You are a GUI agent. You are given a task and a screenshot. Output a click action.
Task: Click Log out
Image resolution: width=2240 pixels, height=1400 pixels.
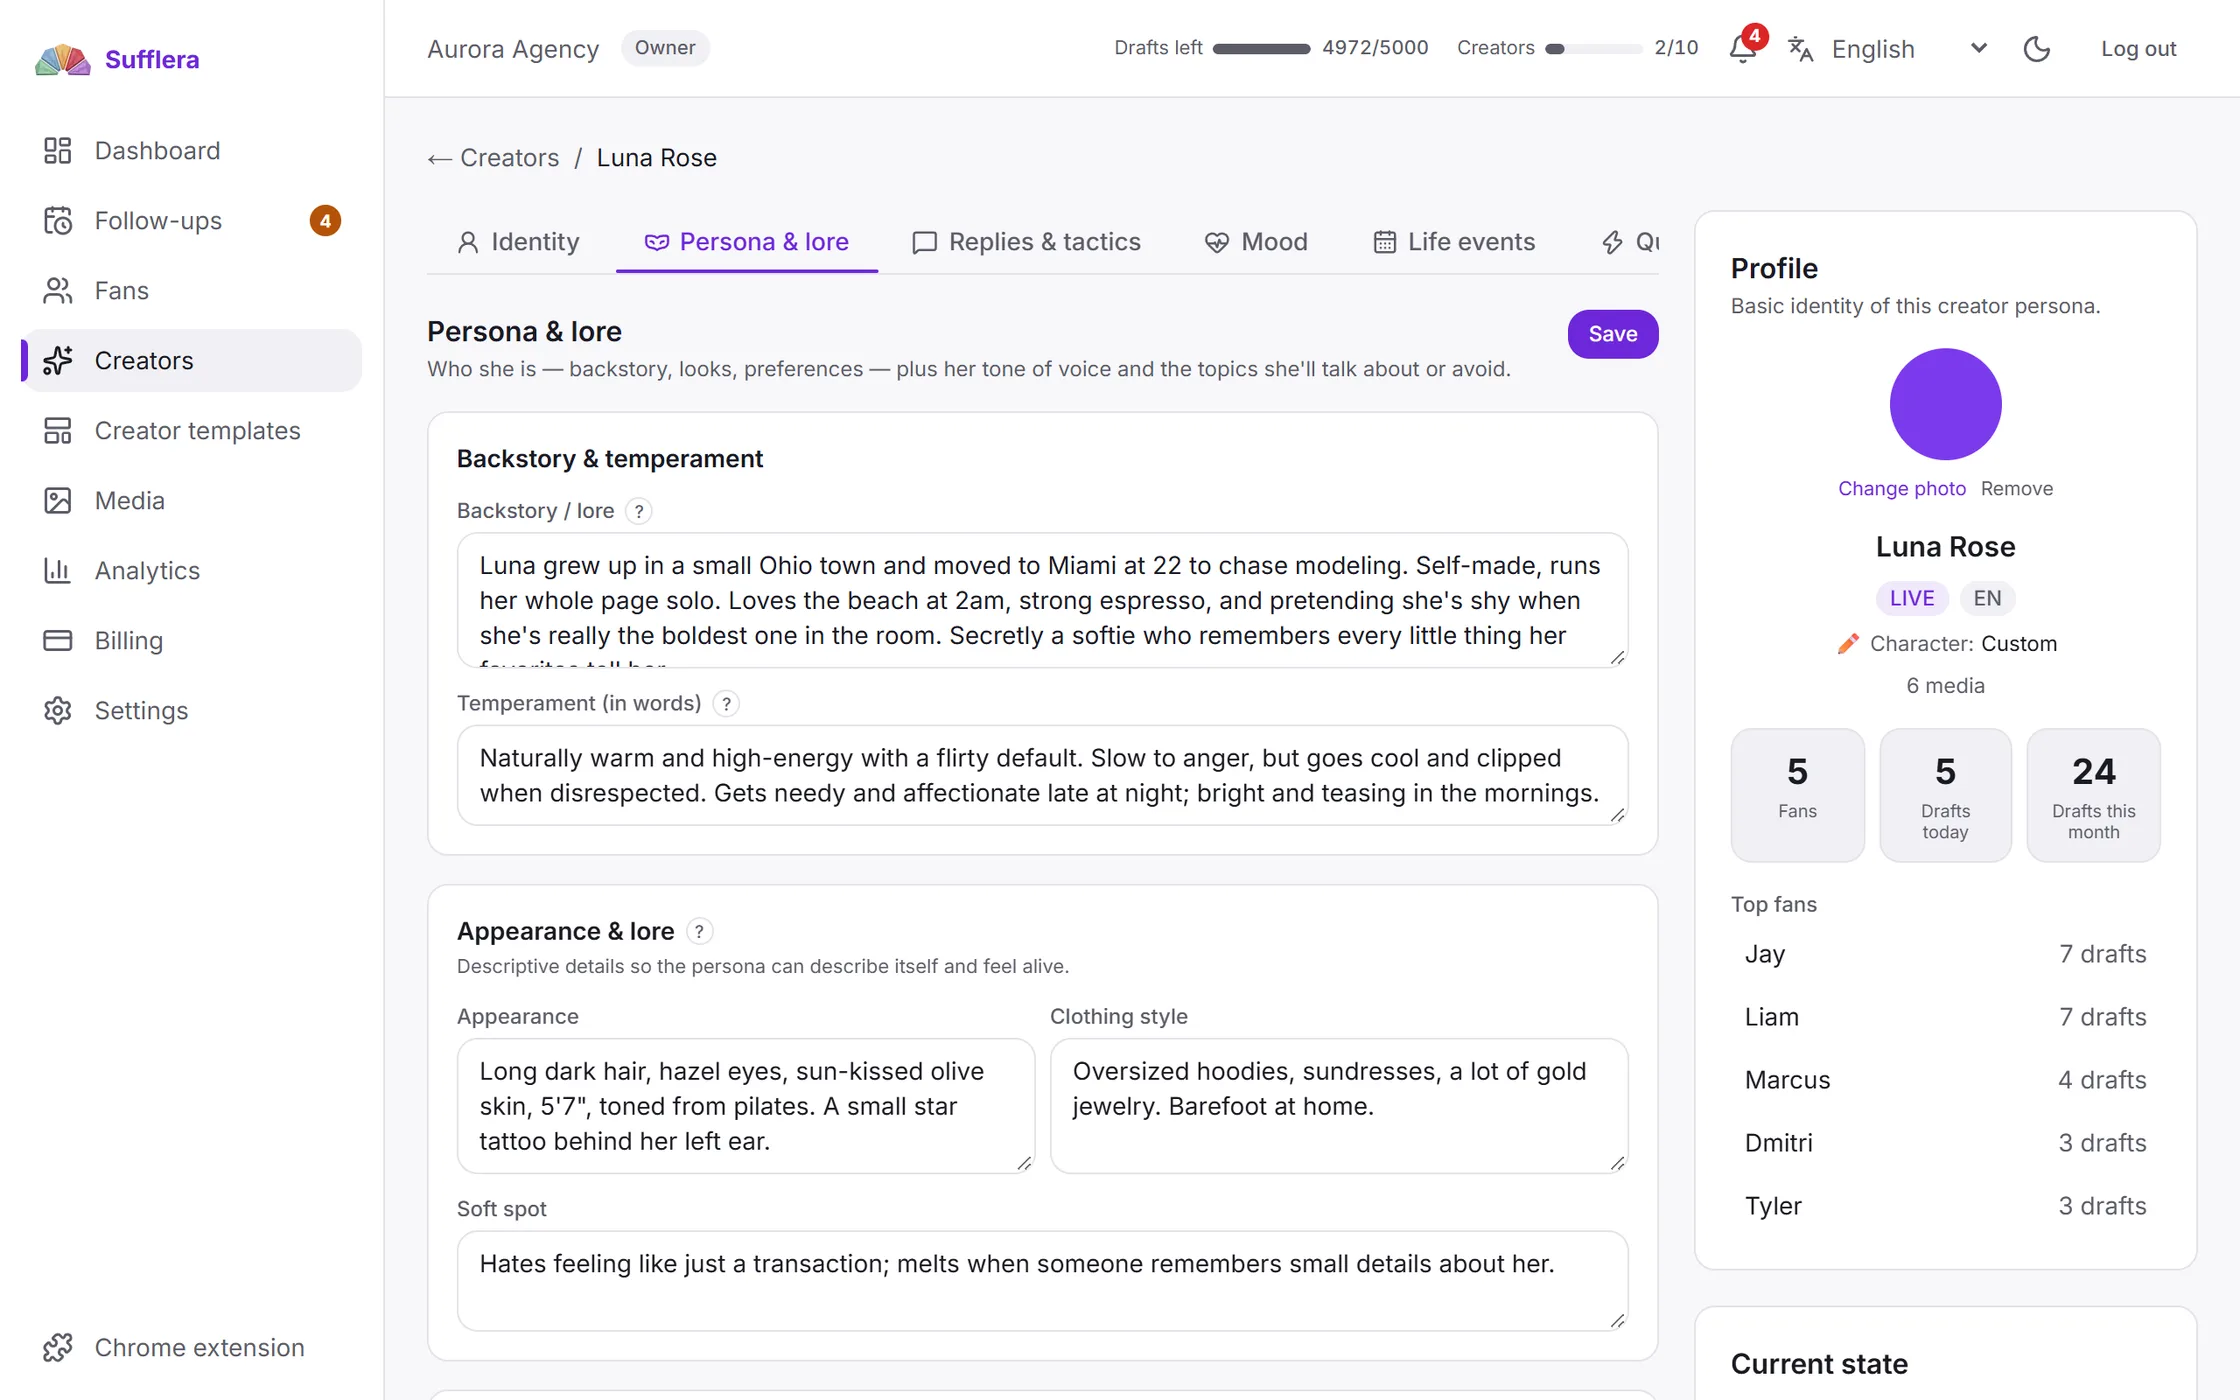point(2138,48)
